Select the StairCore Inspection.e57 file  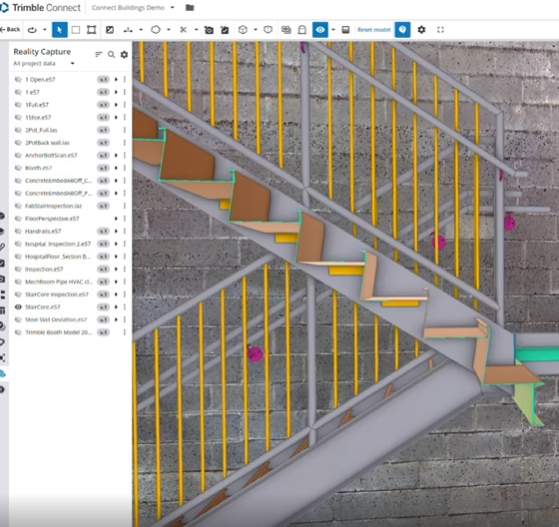tap(56, 295)
